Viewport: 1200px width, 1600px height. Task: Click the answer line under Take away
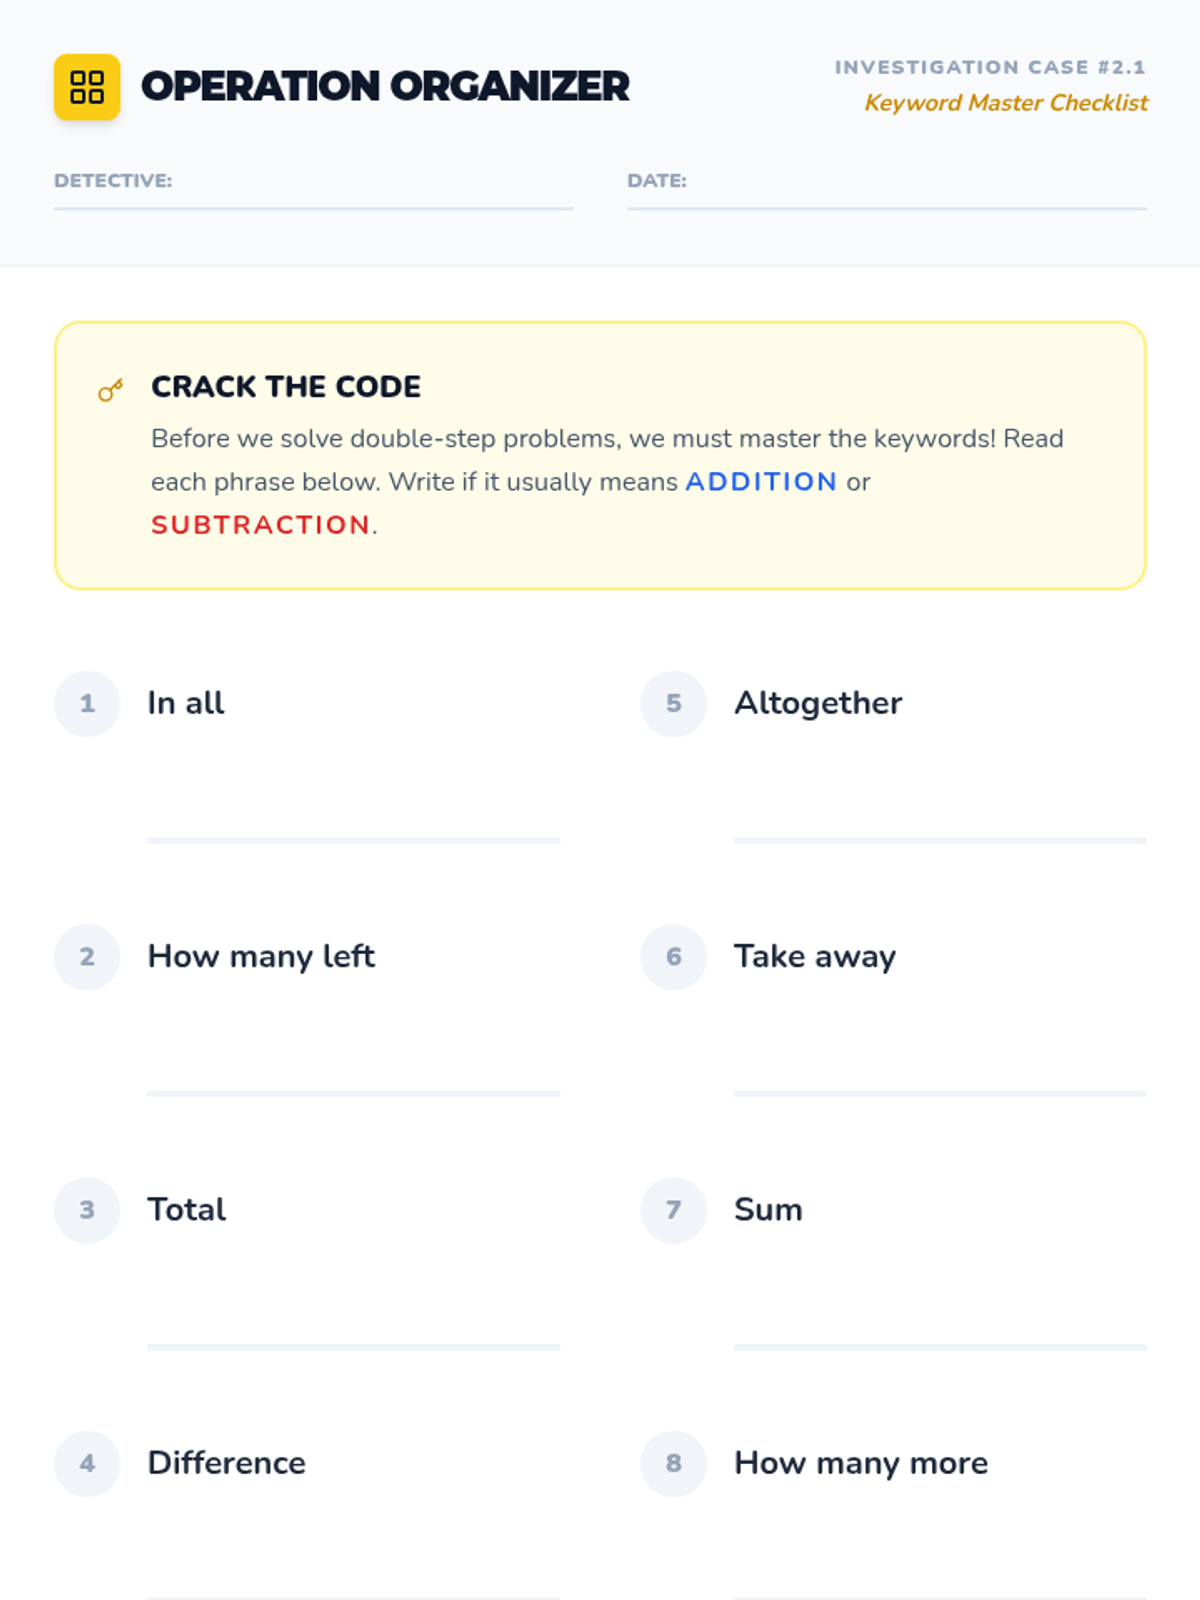940,1093
